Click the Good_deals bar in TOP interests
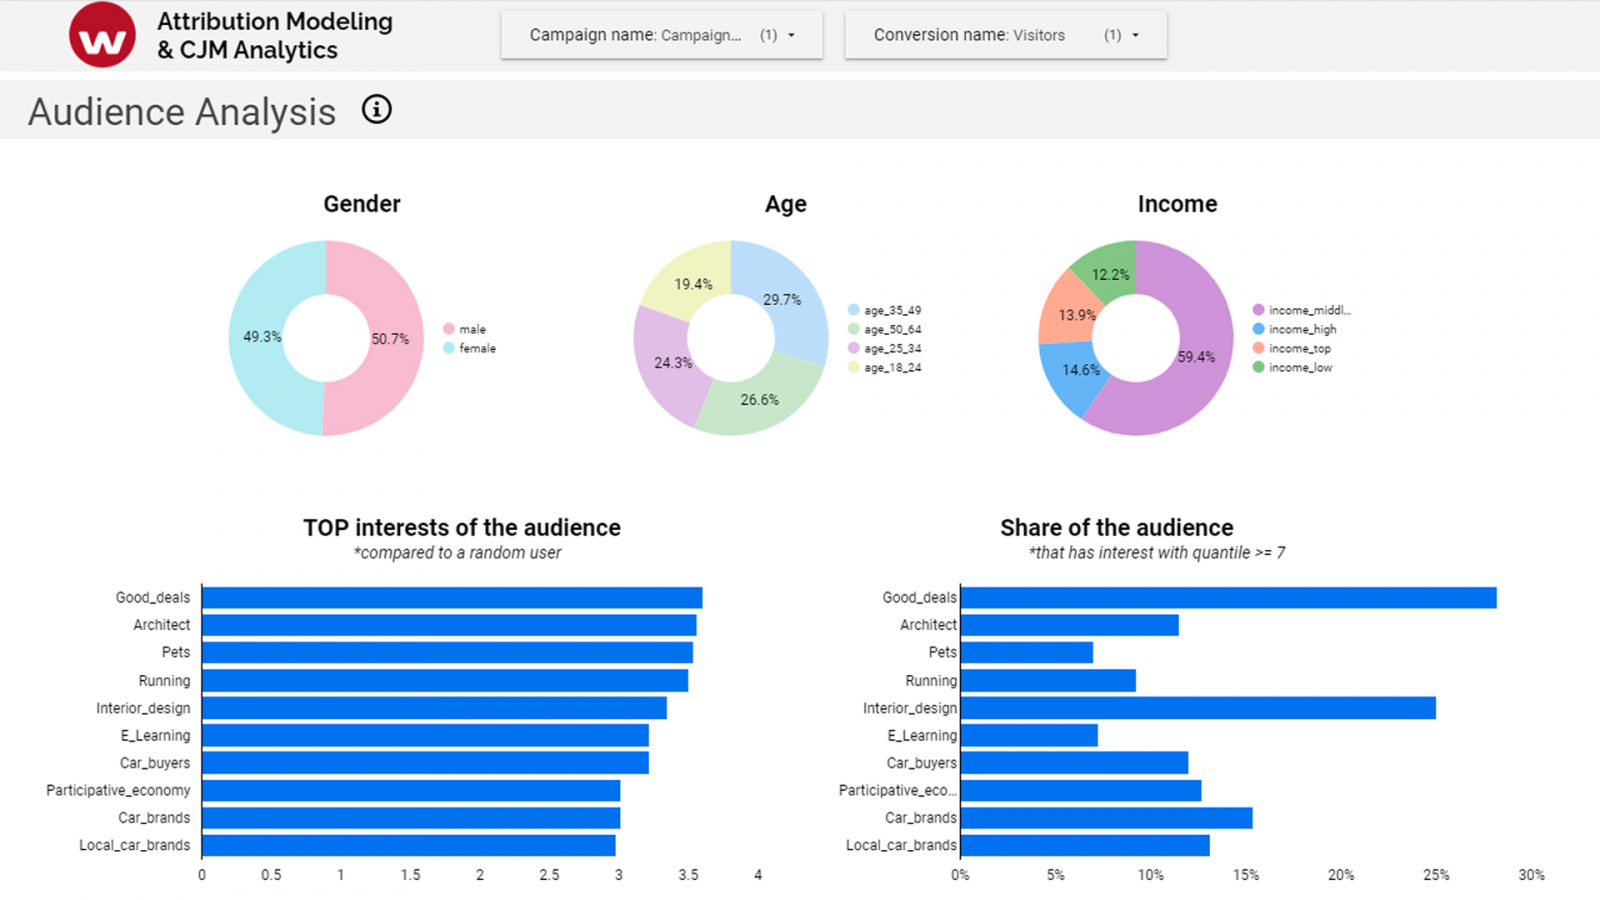Screen dimensions: 1600x900 (451, 598)
